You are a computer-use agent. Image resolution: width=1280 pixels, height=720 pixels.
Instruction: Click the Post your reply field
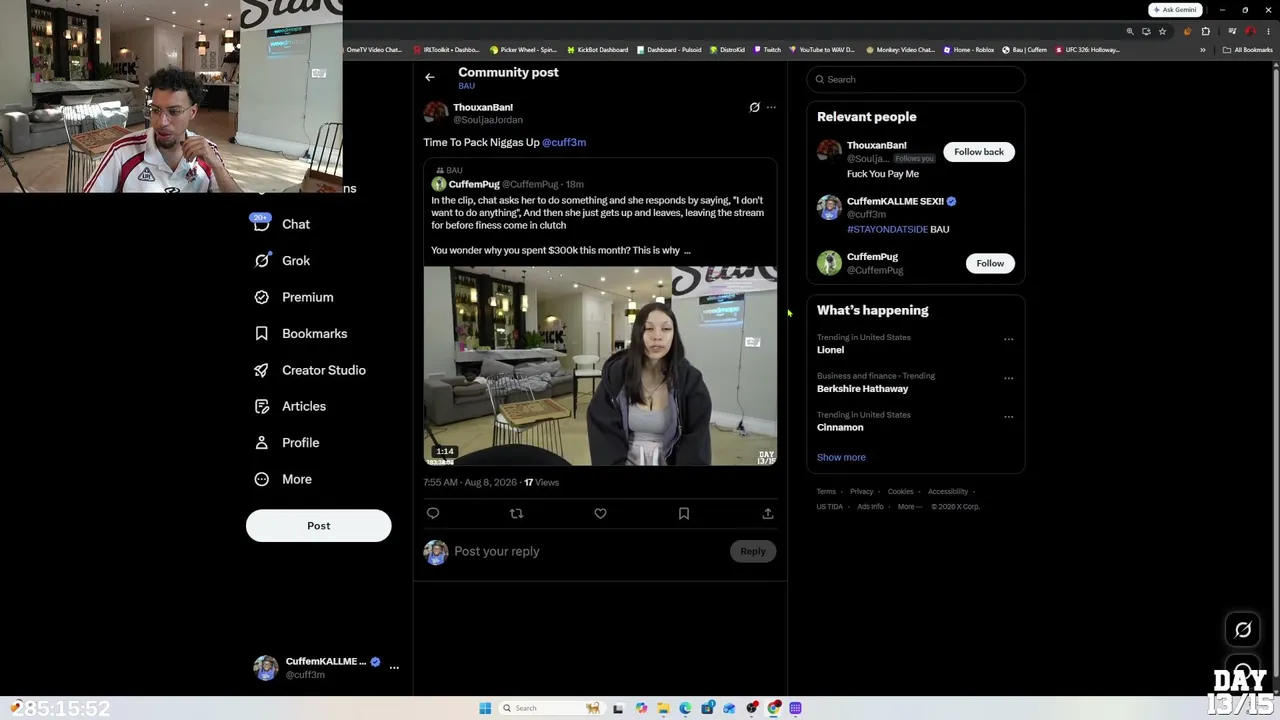[588, 551]
